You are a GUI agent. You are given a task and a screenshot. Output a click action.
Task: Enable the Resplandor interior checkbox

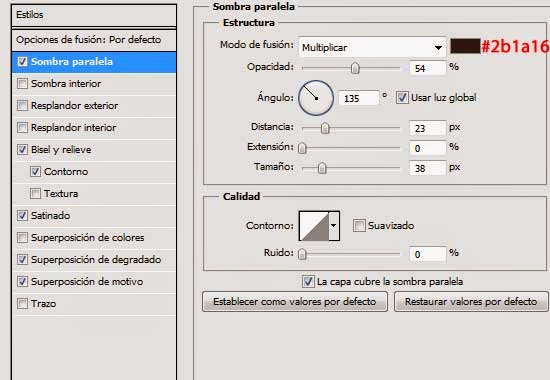coord(22,128)
